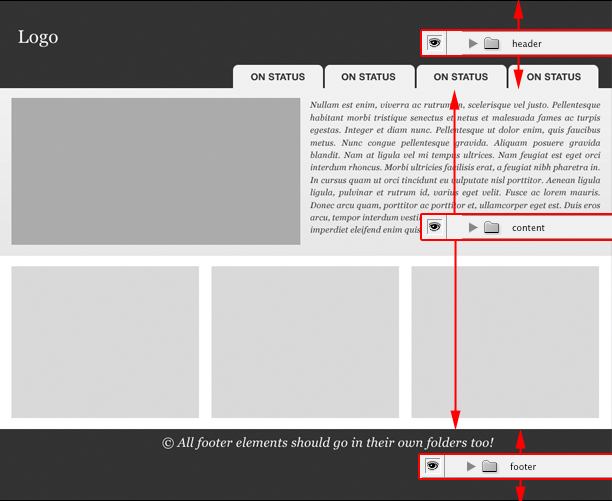Image resolution: width=612 pixels, height=501 pixels.
Task: Select the header layer group name
Action: point(527,44)
